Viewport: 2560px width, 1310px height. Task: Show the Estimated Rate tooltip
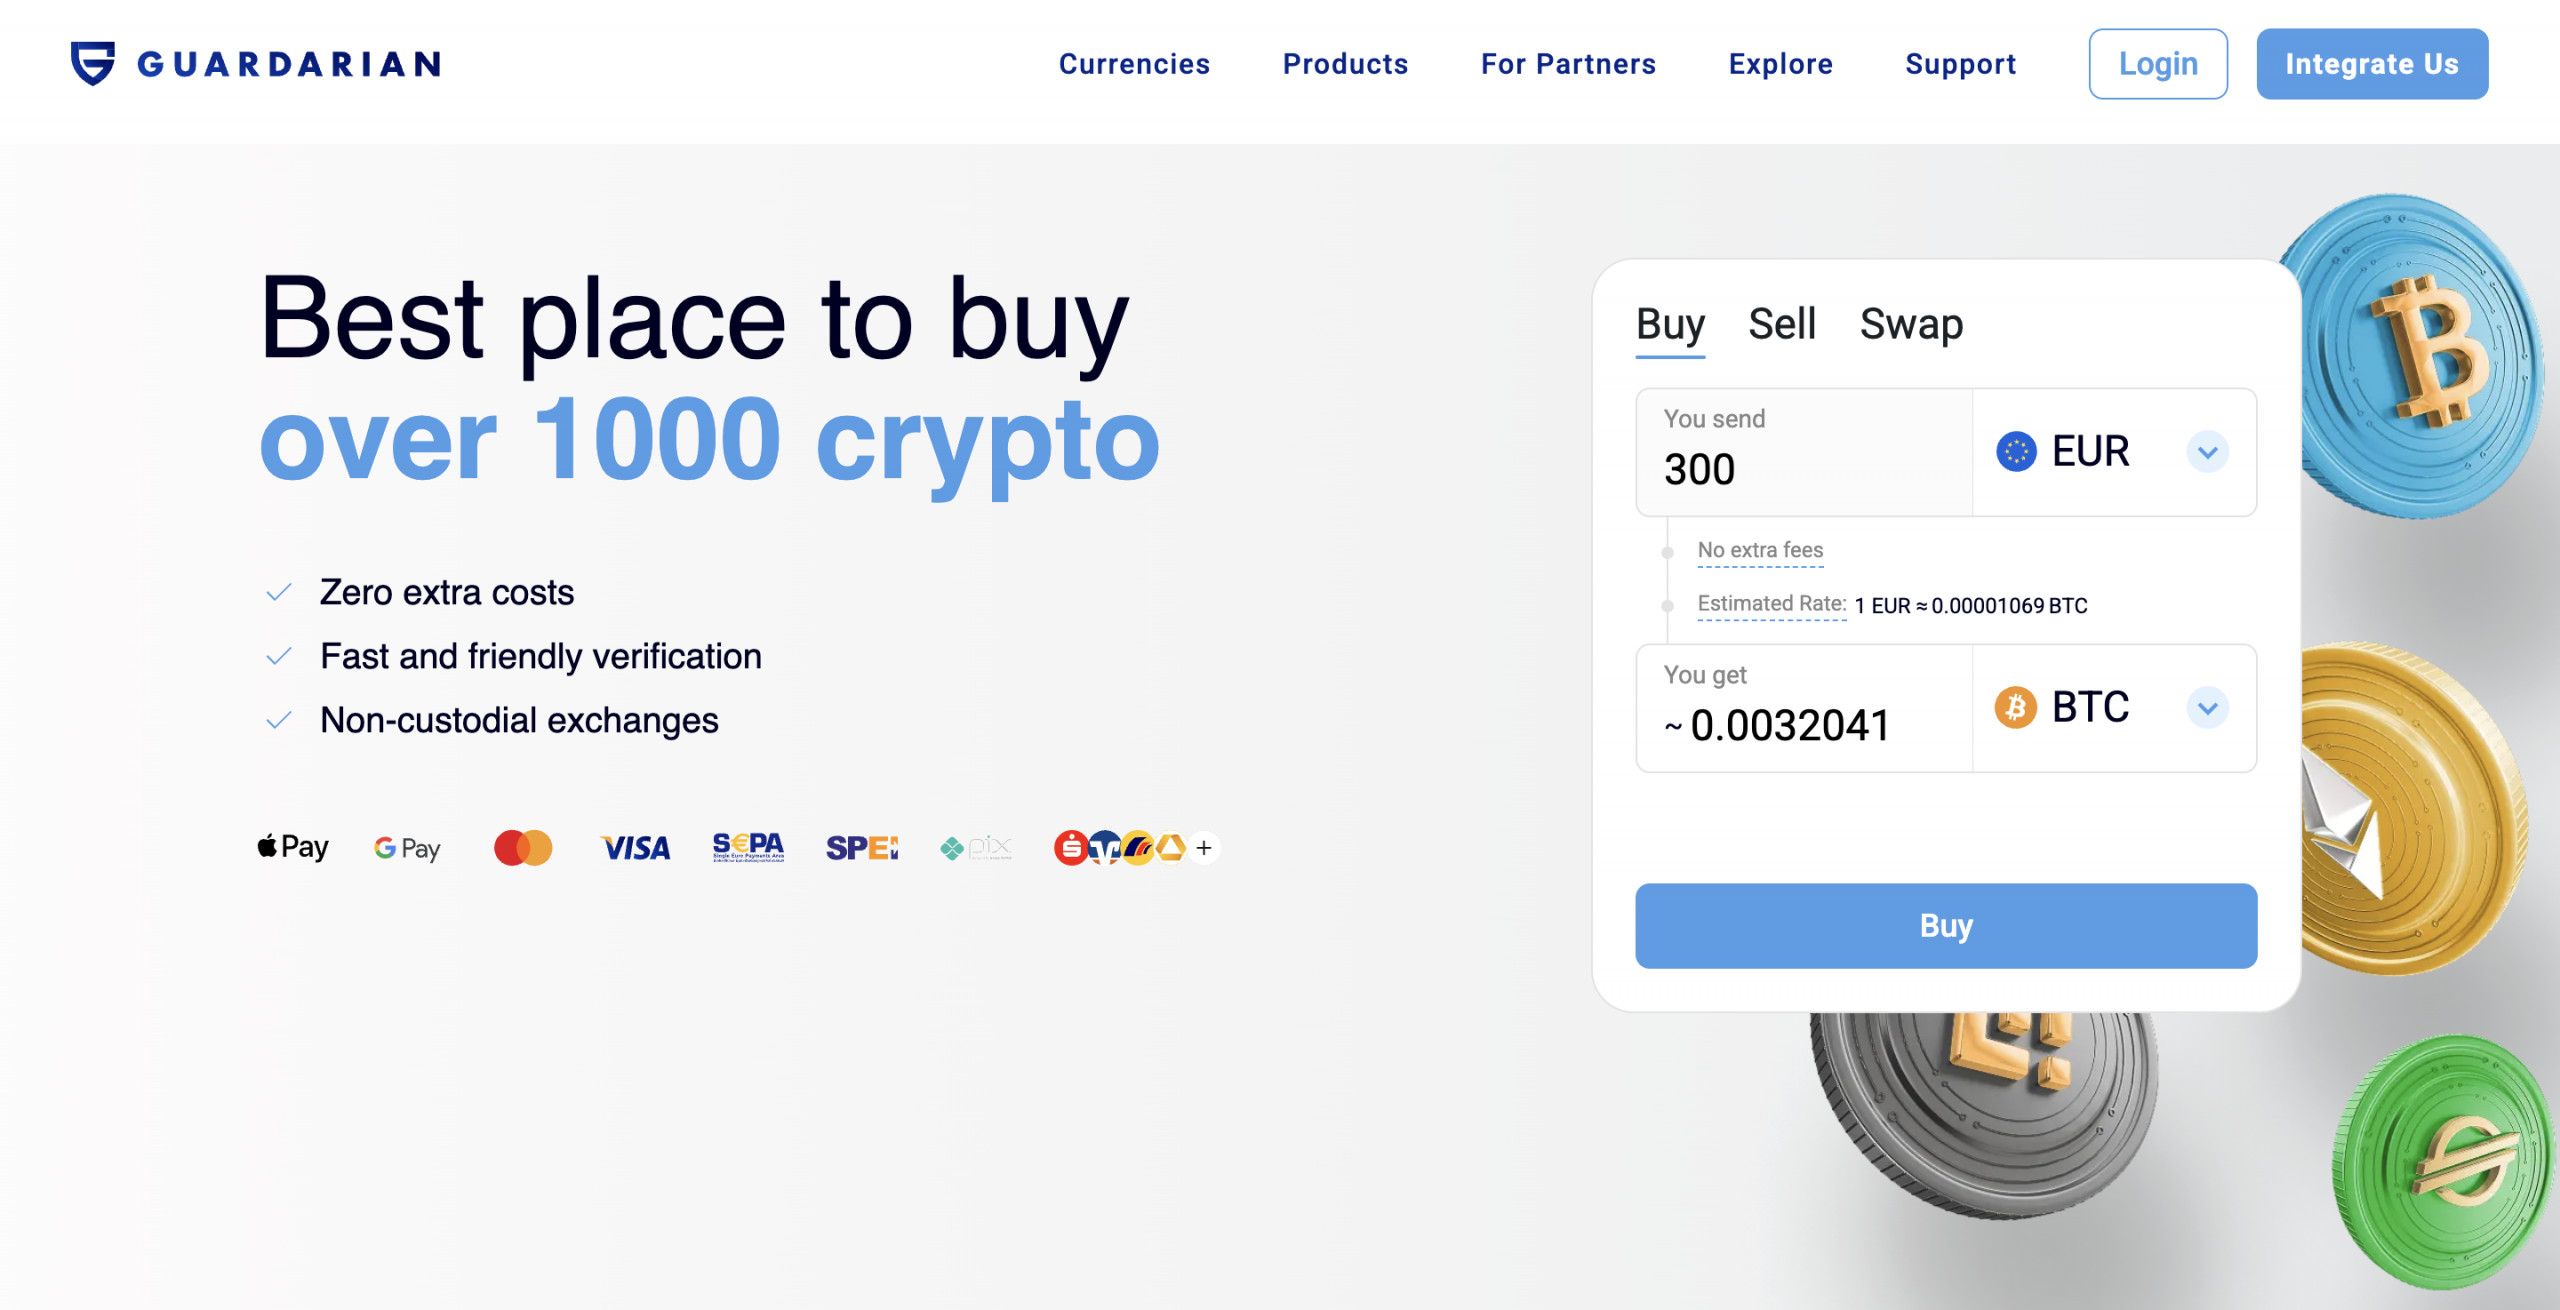click(1770, 604)
